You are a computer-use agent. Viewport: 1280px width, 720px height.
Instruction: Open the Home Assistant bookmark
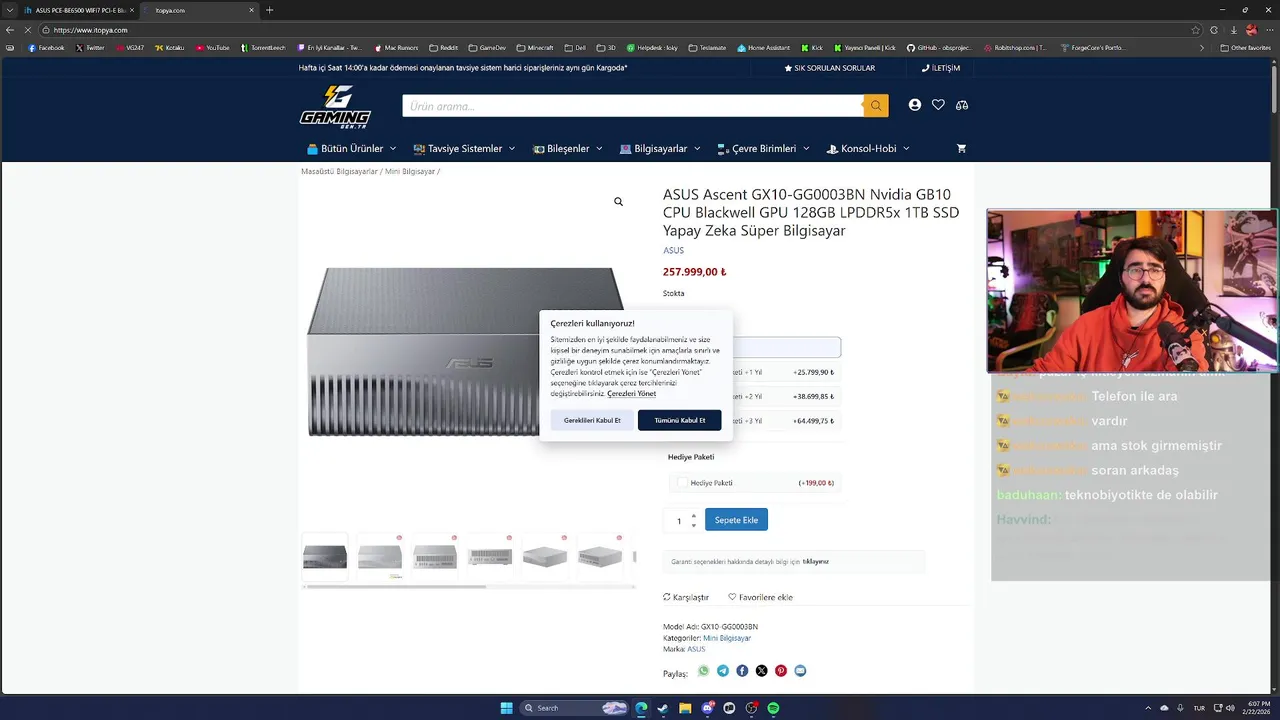763,48
